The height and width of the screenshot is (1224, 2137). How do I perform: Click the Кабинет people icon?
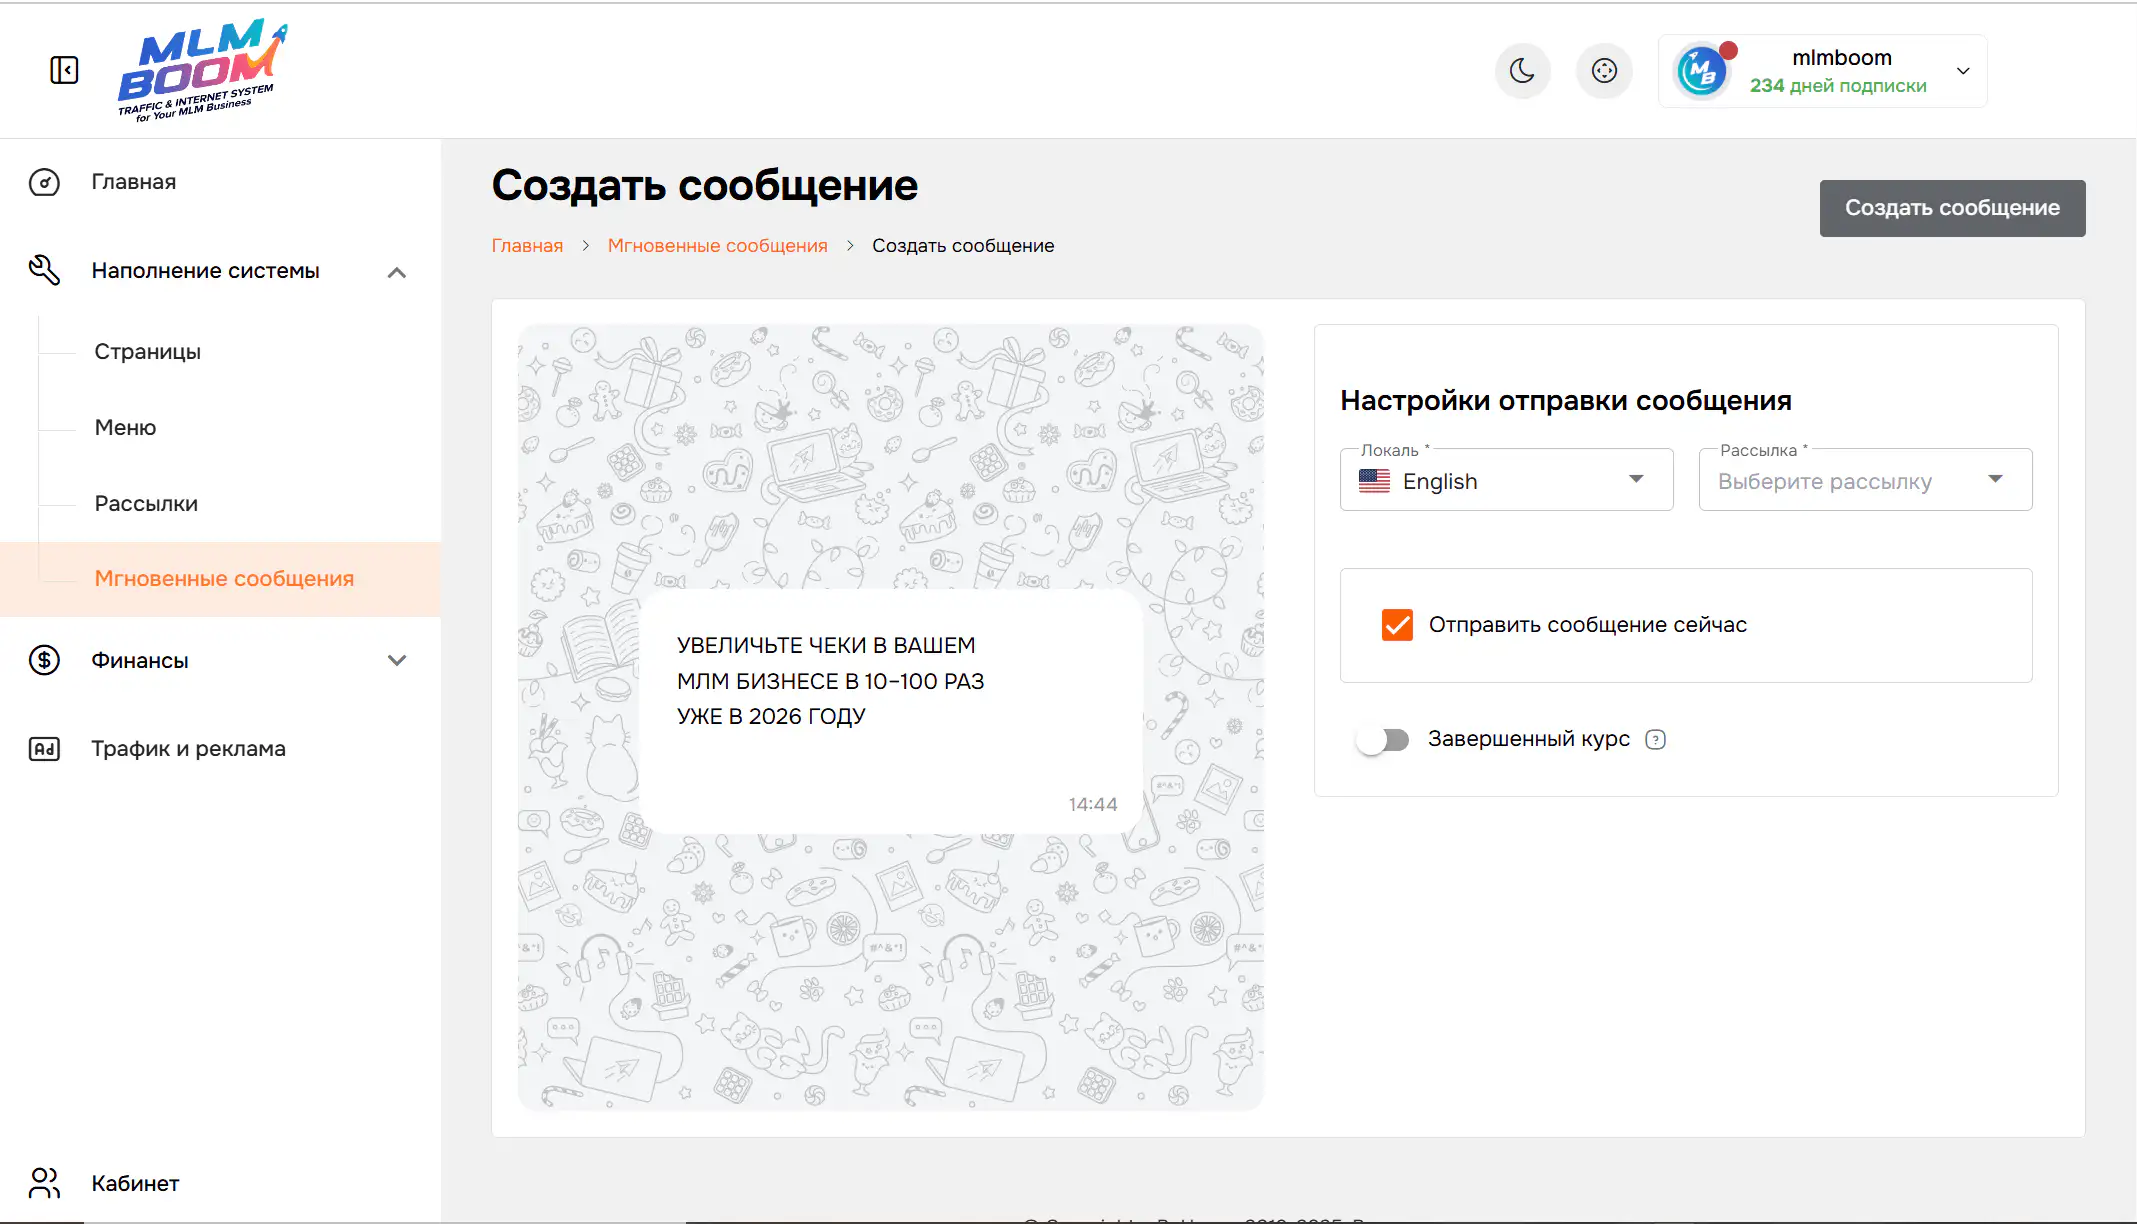[x=44, y=1183]
